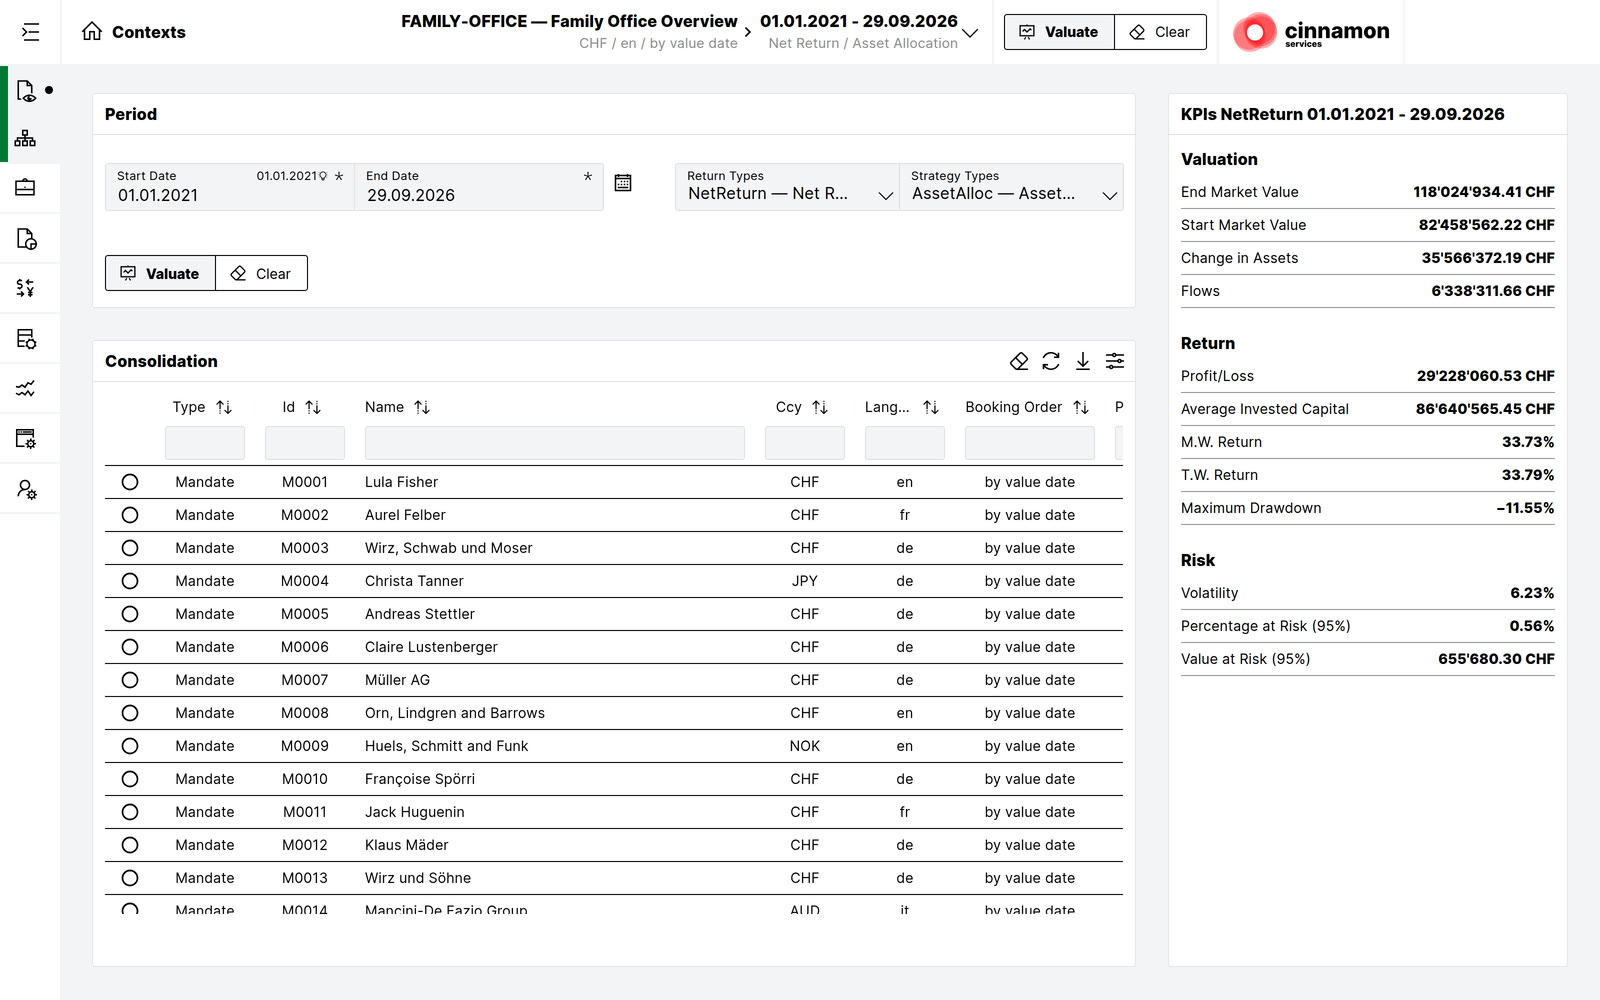Viewport: 1600px width, 1000px height.
Task: Refresh the Consolidation table
Action: 1051,361
